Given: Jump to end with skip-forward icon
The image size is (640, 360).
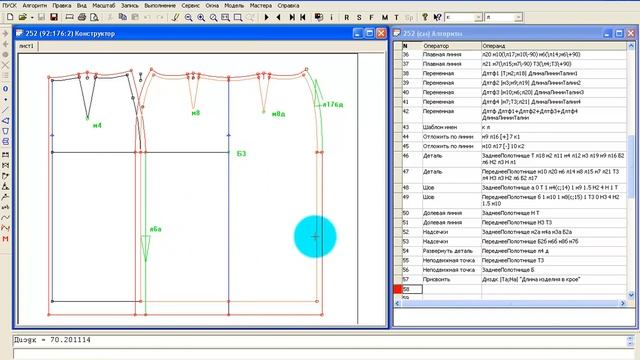Looking at the screenshot, I should 292,17.
